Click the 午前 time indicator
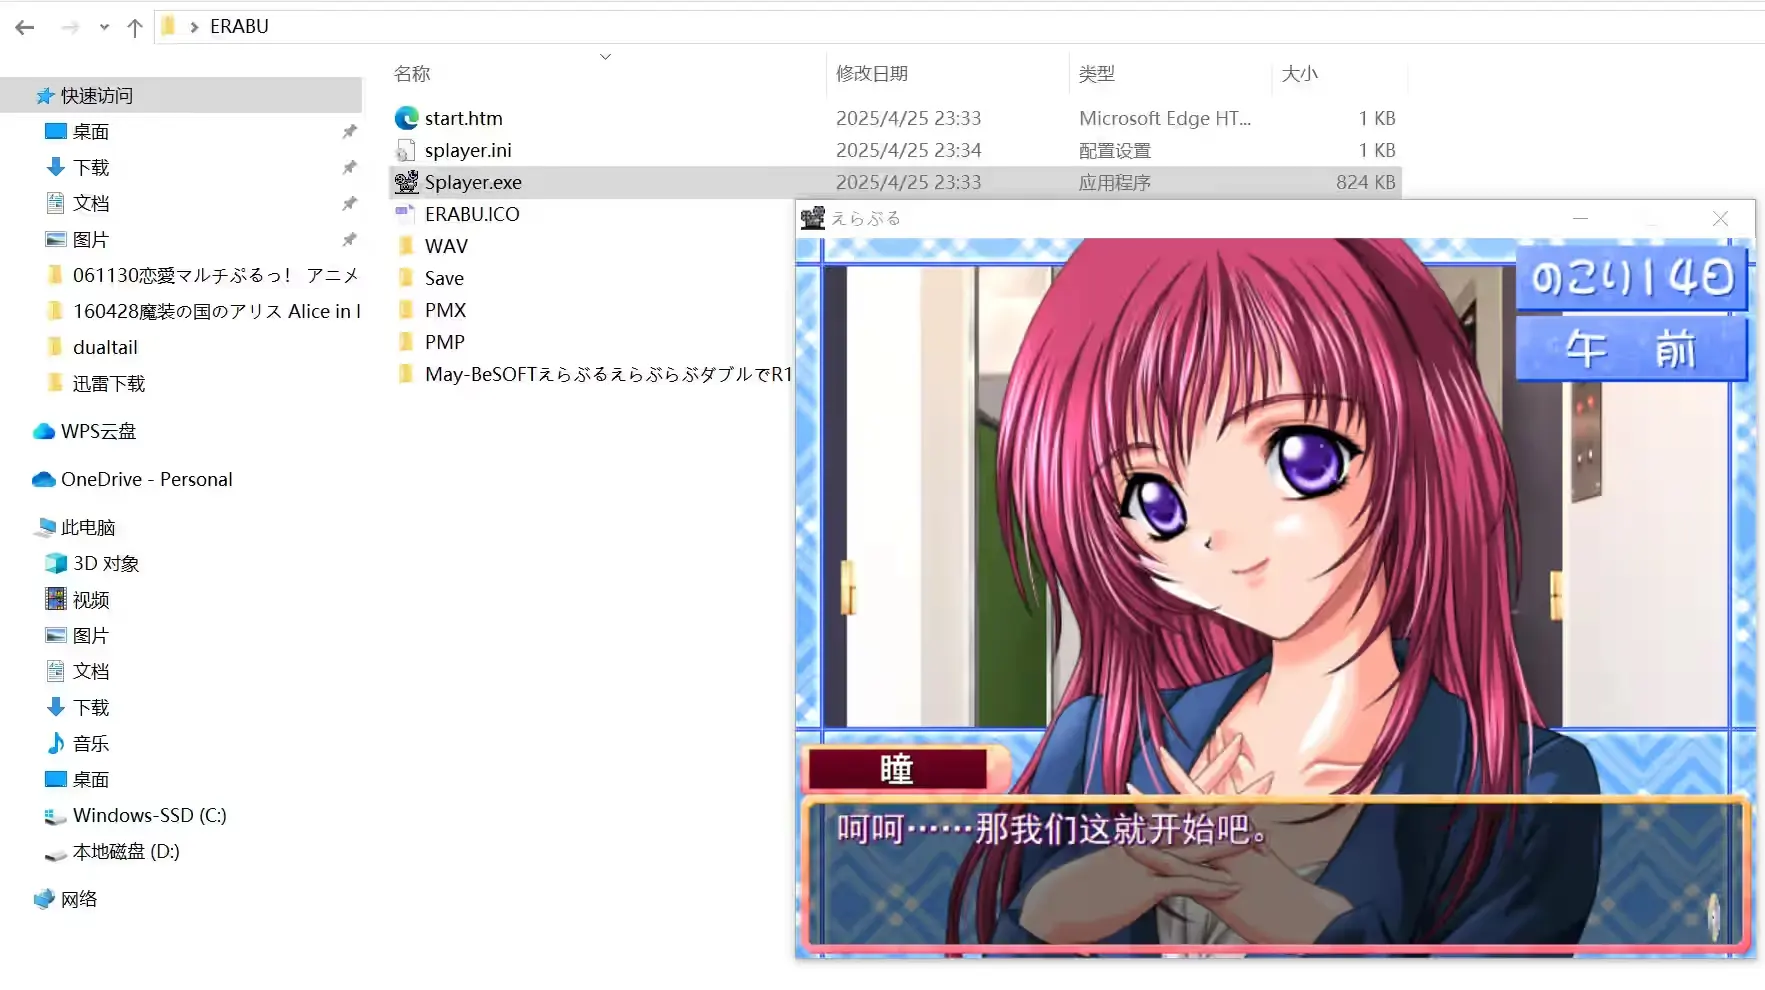 [1632, 350]
